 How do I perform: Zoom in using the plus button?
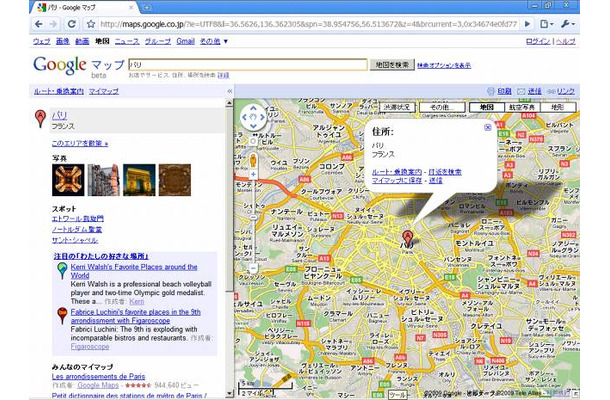253,174
